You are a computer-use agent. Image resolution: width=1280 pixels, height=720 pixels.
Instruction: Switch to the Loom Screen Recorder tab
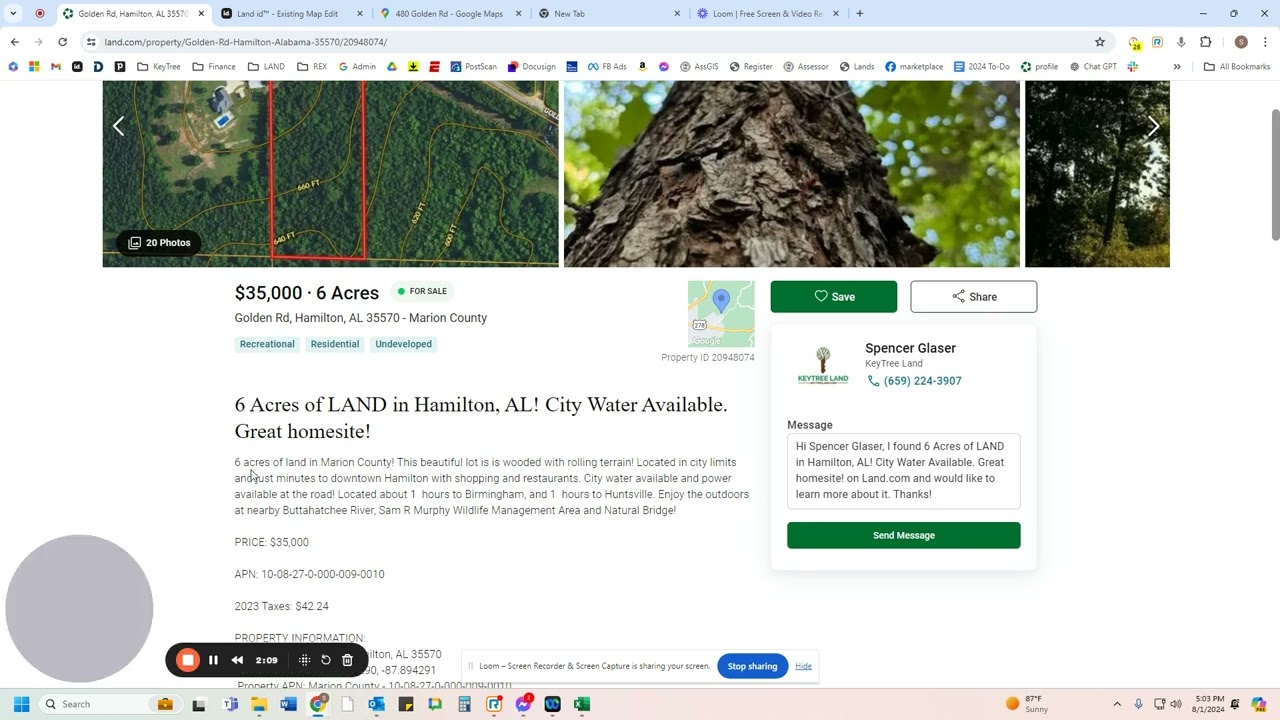(x=768, y=14)
